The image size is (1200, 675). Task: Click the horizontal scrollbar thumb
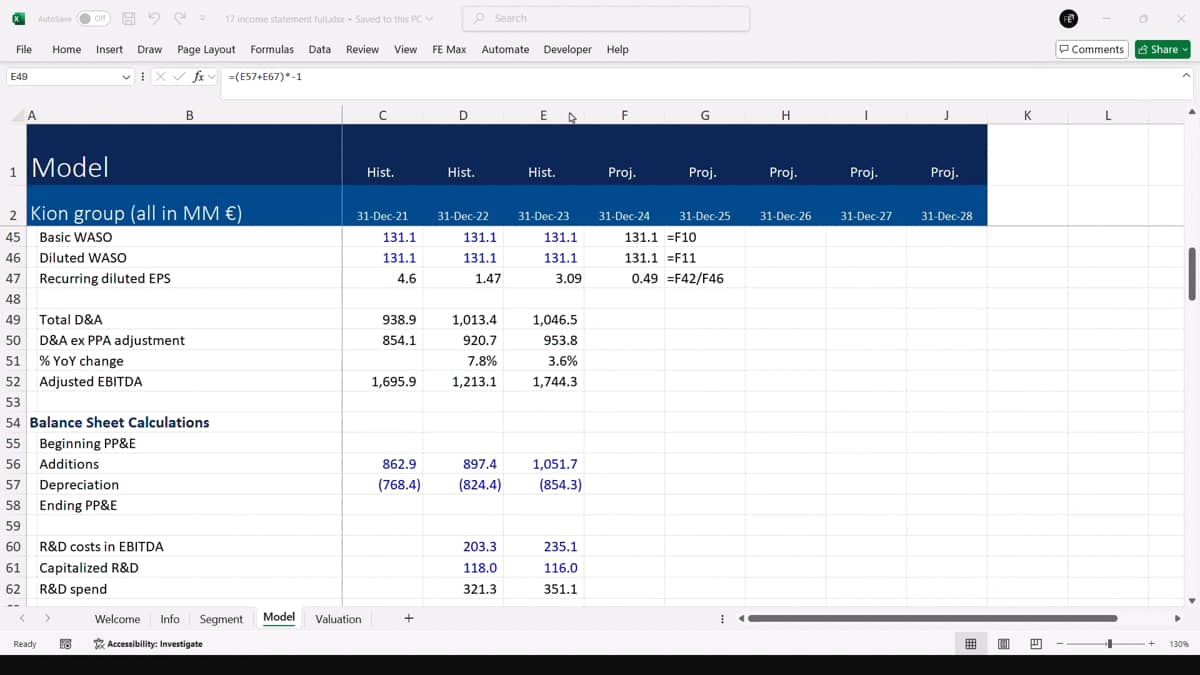tap(932, 618)
